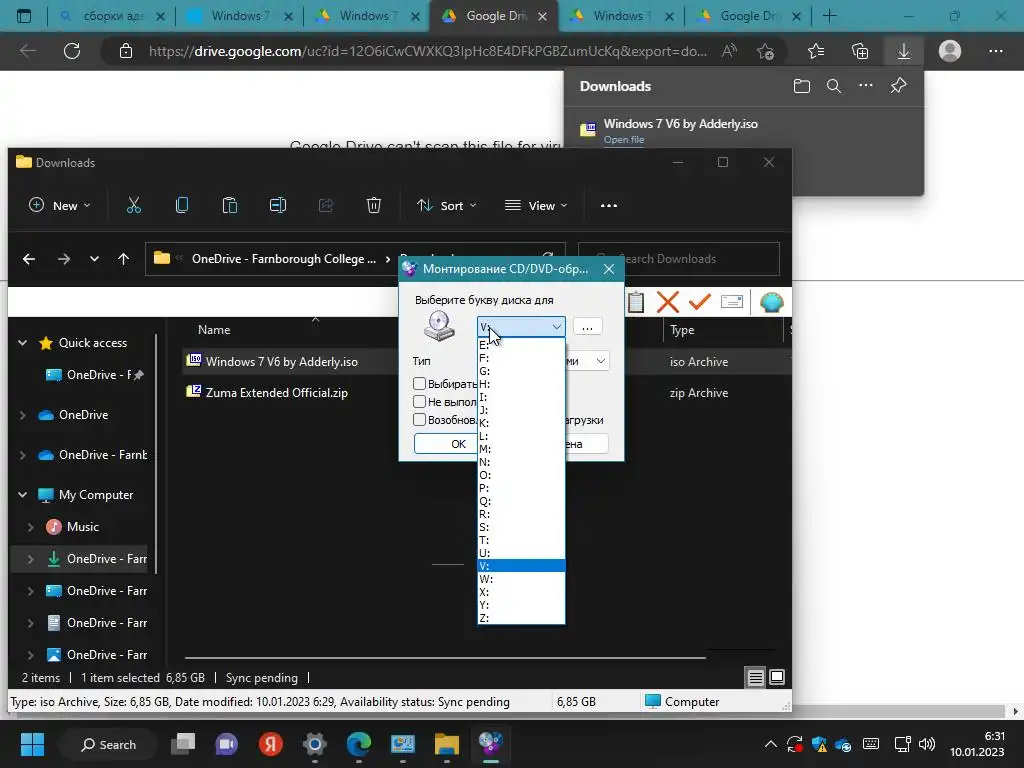Click the orange checkmark icon in toolbar strip

coord(699,302)
